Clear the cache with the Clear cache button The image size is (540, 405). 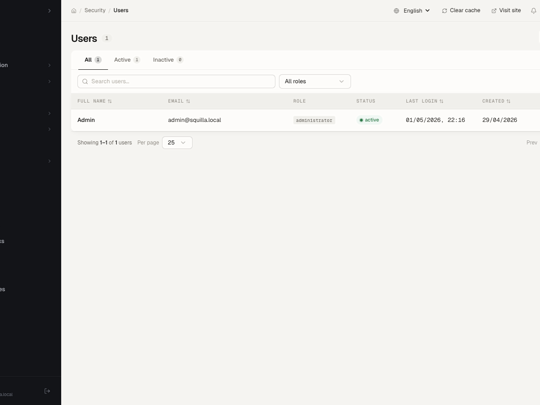pyautogui.click(x=461, y=11)
